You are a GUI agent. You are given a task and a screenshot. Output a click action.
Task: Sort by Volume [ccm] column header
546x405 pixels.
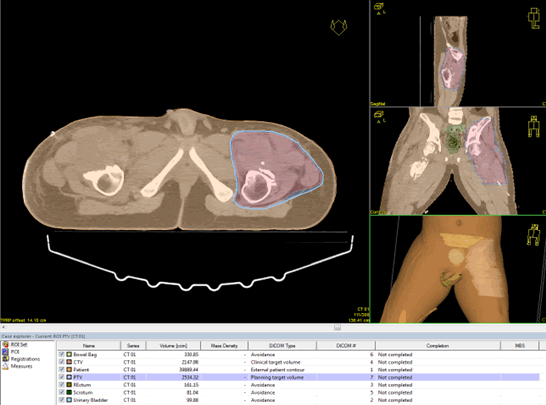click(173, 346)
